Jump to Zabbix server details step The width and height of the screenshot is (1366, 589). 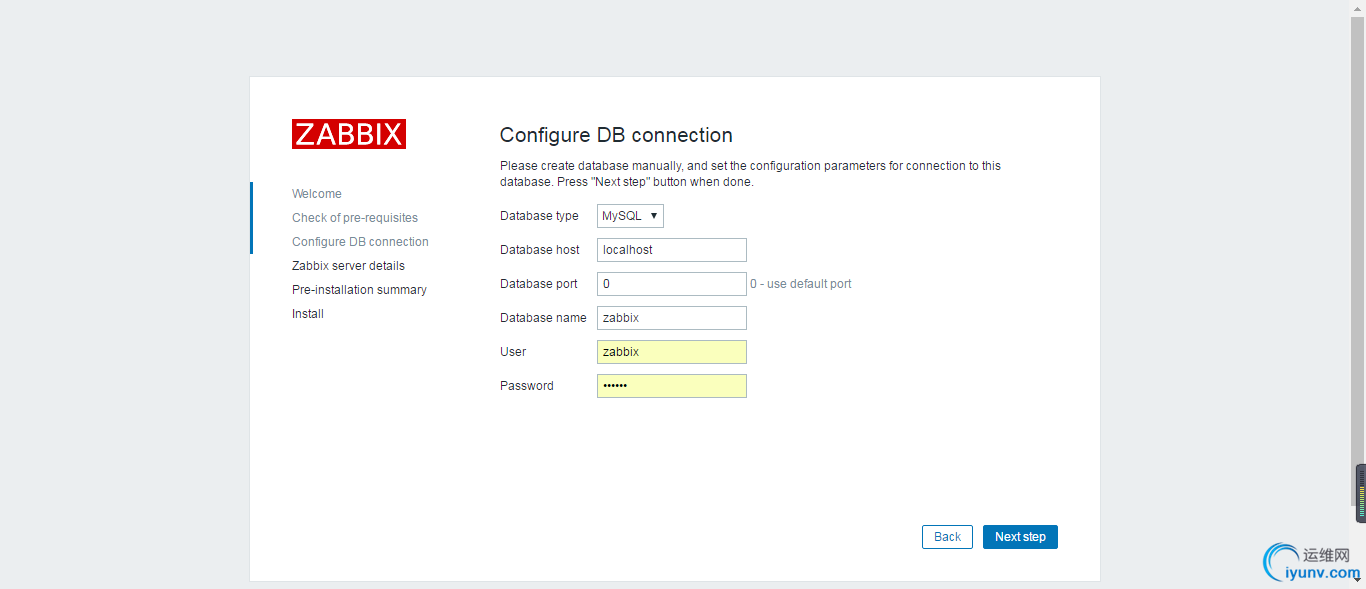tap(348, 266)
